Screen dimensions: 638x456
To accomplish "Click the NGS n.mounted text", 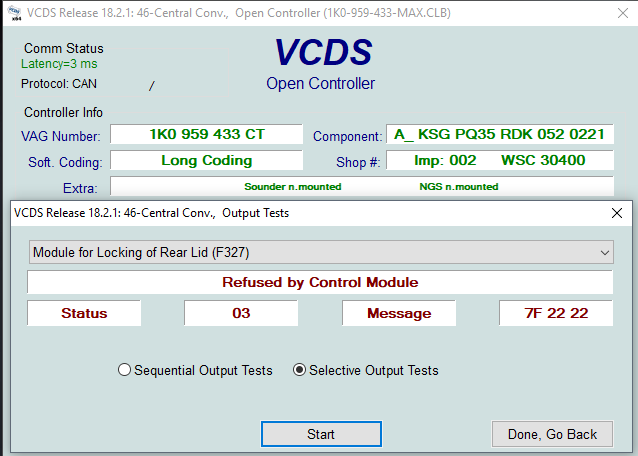I will click(459, 187).
